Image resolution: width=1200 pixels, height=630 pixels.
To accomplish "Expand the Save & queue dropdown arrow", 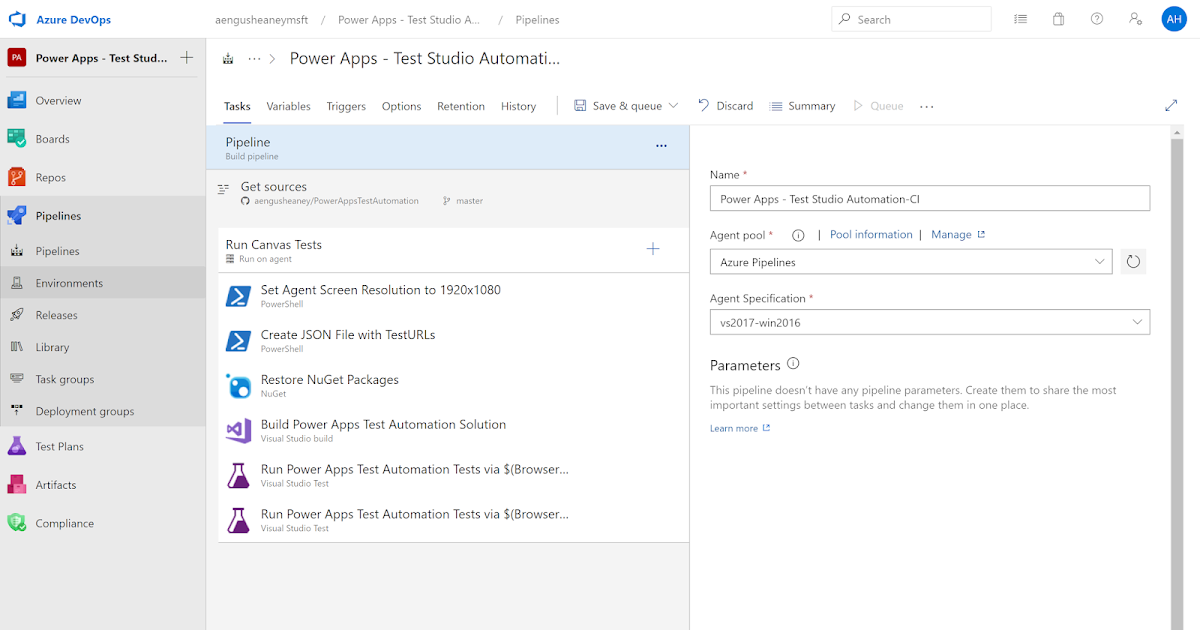I will (x=673, y=105).
